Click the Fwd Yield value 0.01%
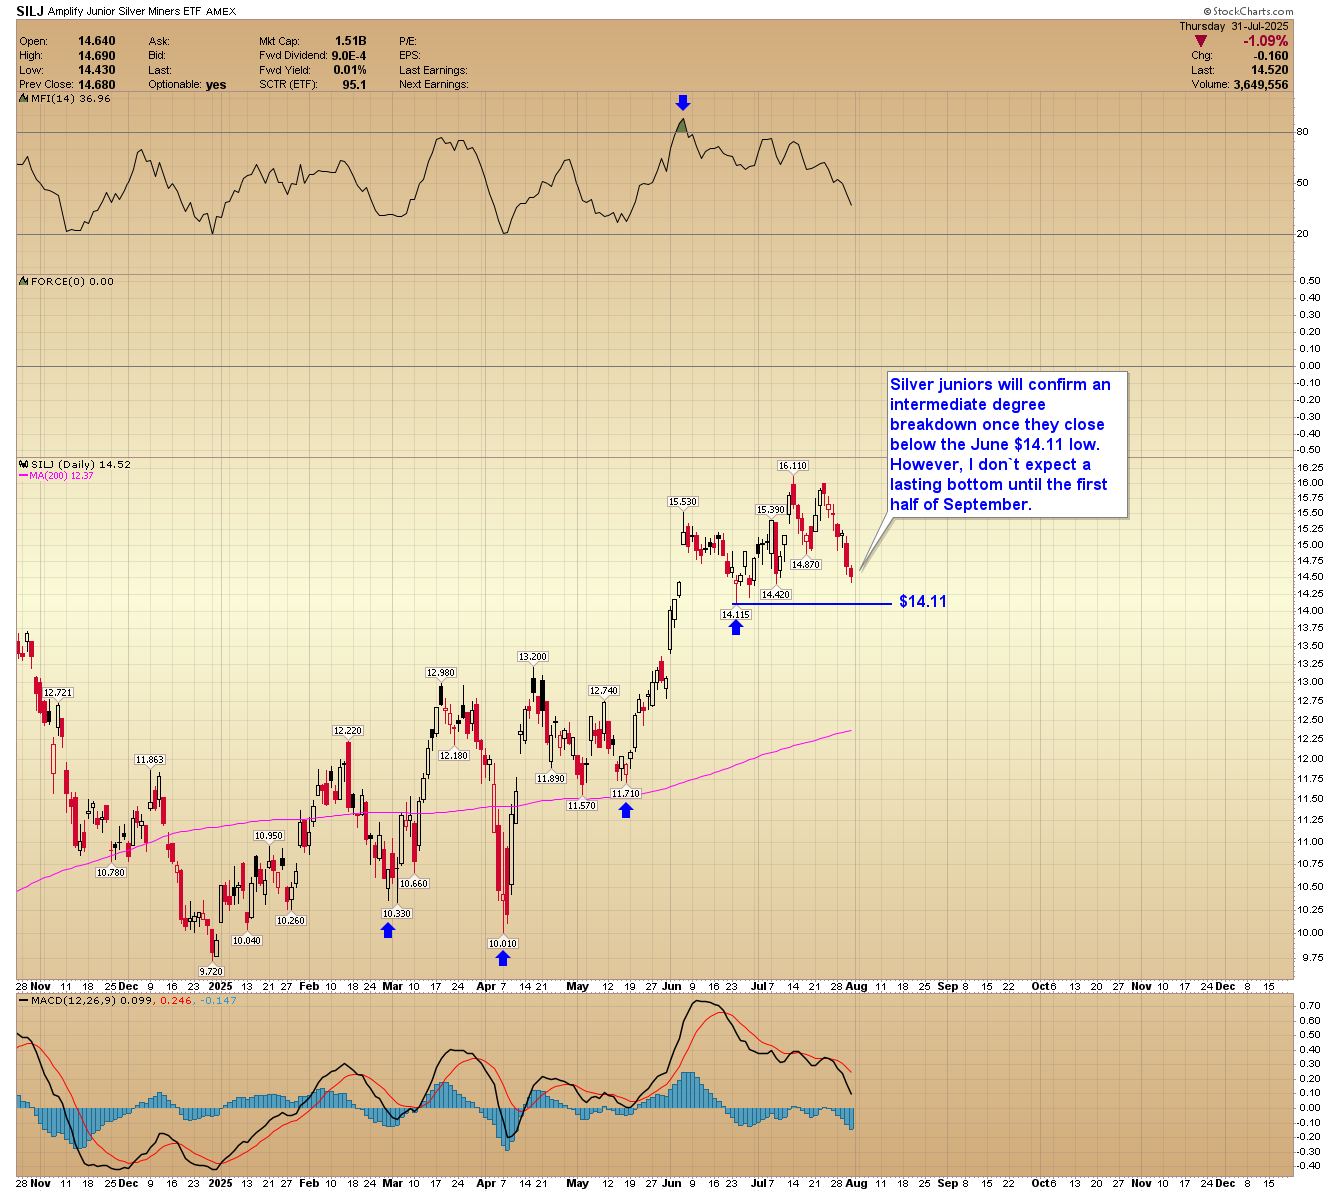 point(350,70)
